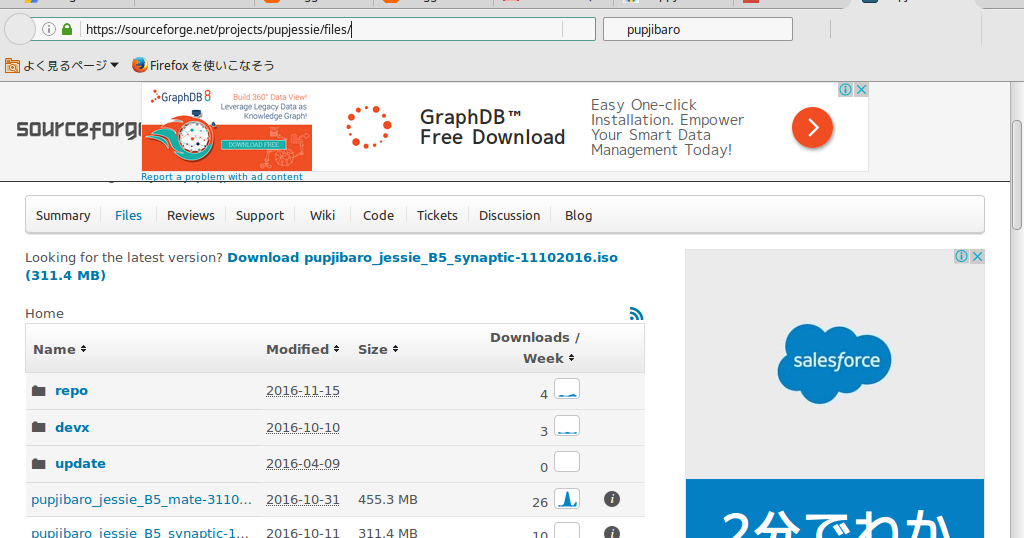Image resolution: width=1024 pixels, height=538 pixels.
Task: Click the page vertical scrollbar thumb
Action: coord(1017,175)
